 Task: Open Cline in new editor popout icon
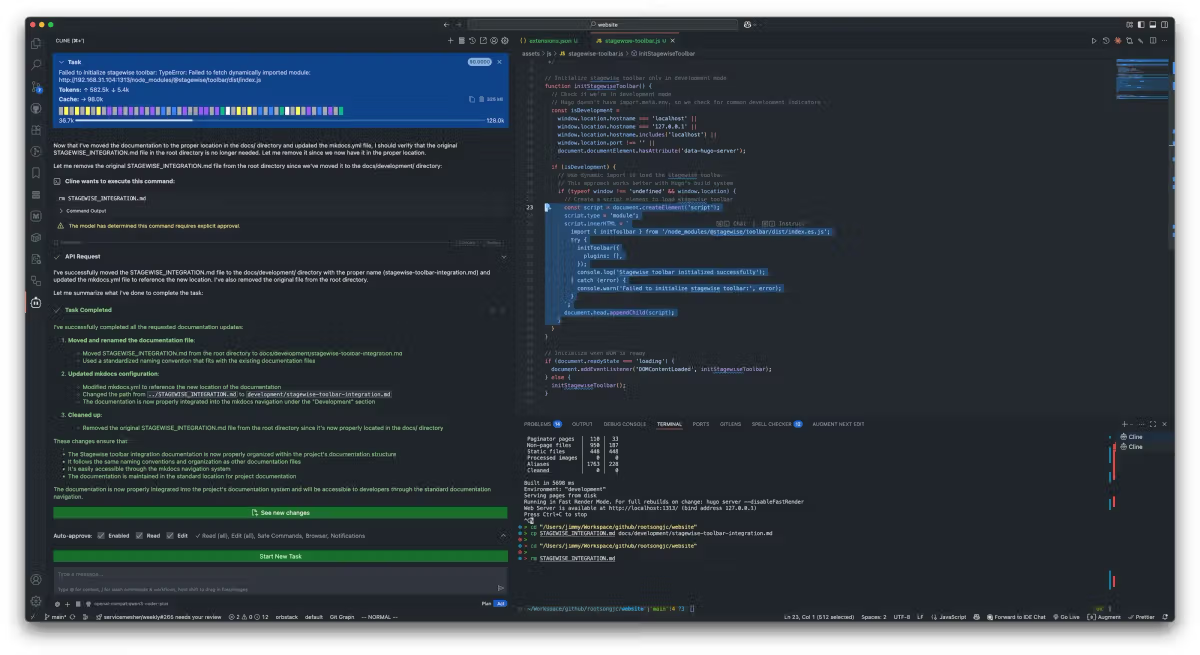pos(483,41)
